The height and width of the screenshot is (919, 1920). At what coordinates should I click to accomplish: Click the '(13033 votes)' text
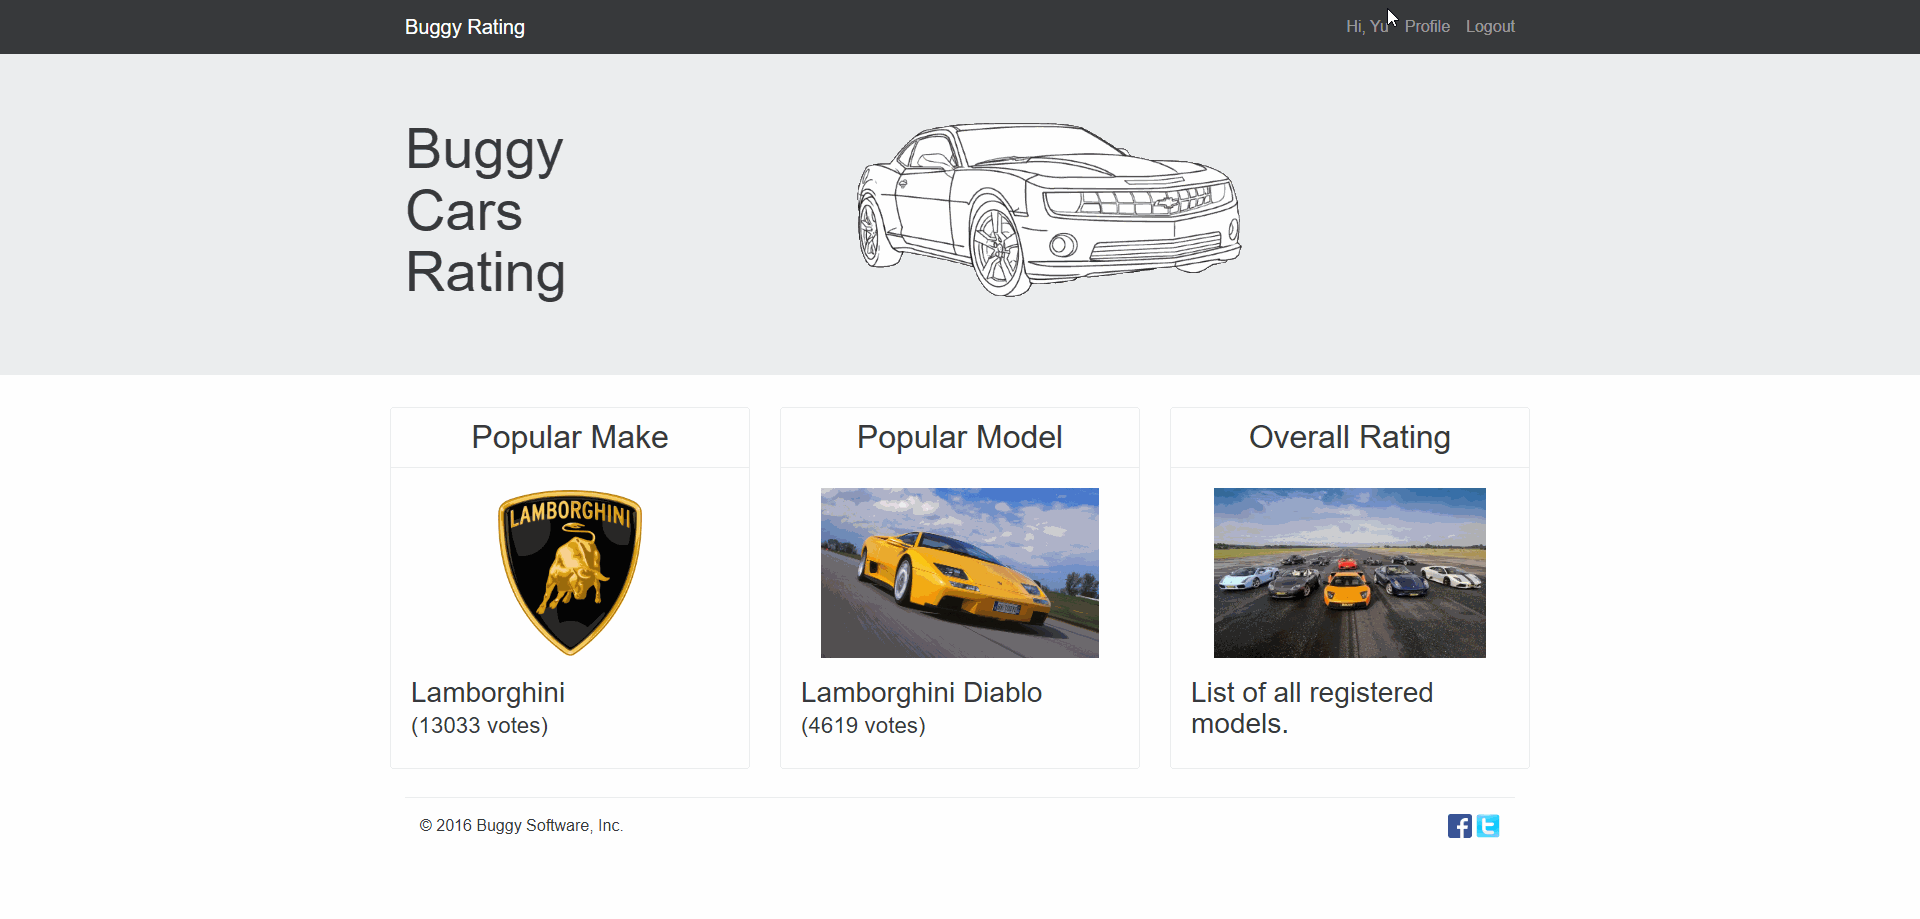[x=480, y=726]
